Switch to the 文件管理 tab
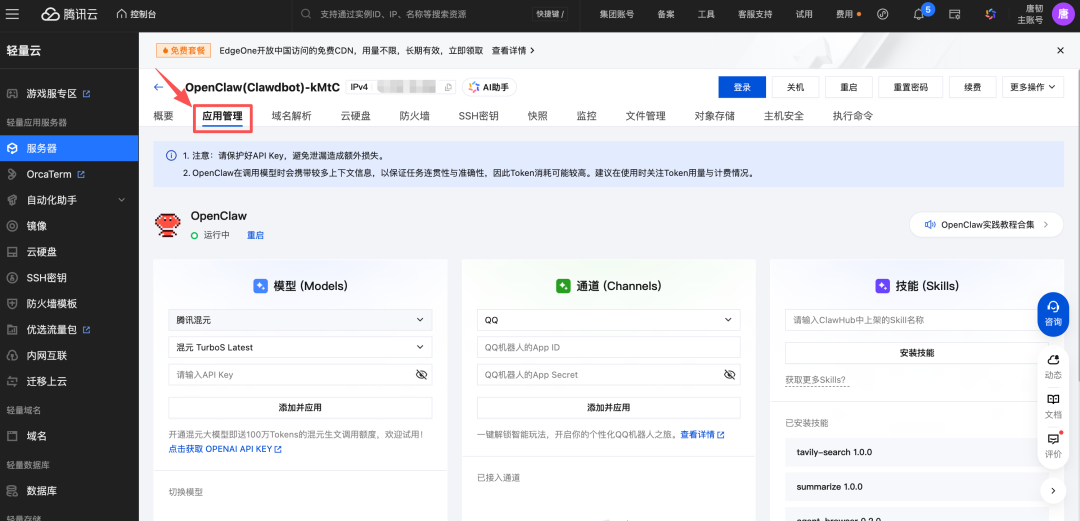 [x=645, y=116]
